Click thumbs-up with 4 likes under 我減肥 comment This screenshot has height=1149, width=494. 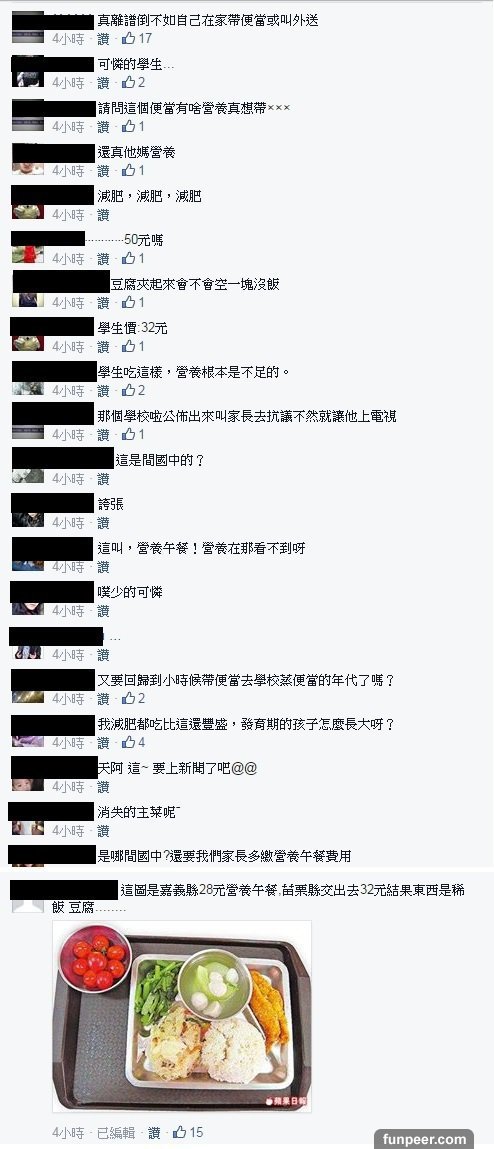133,742
